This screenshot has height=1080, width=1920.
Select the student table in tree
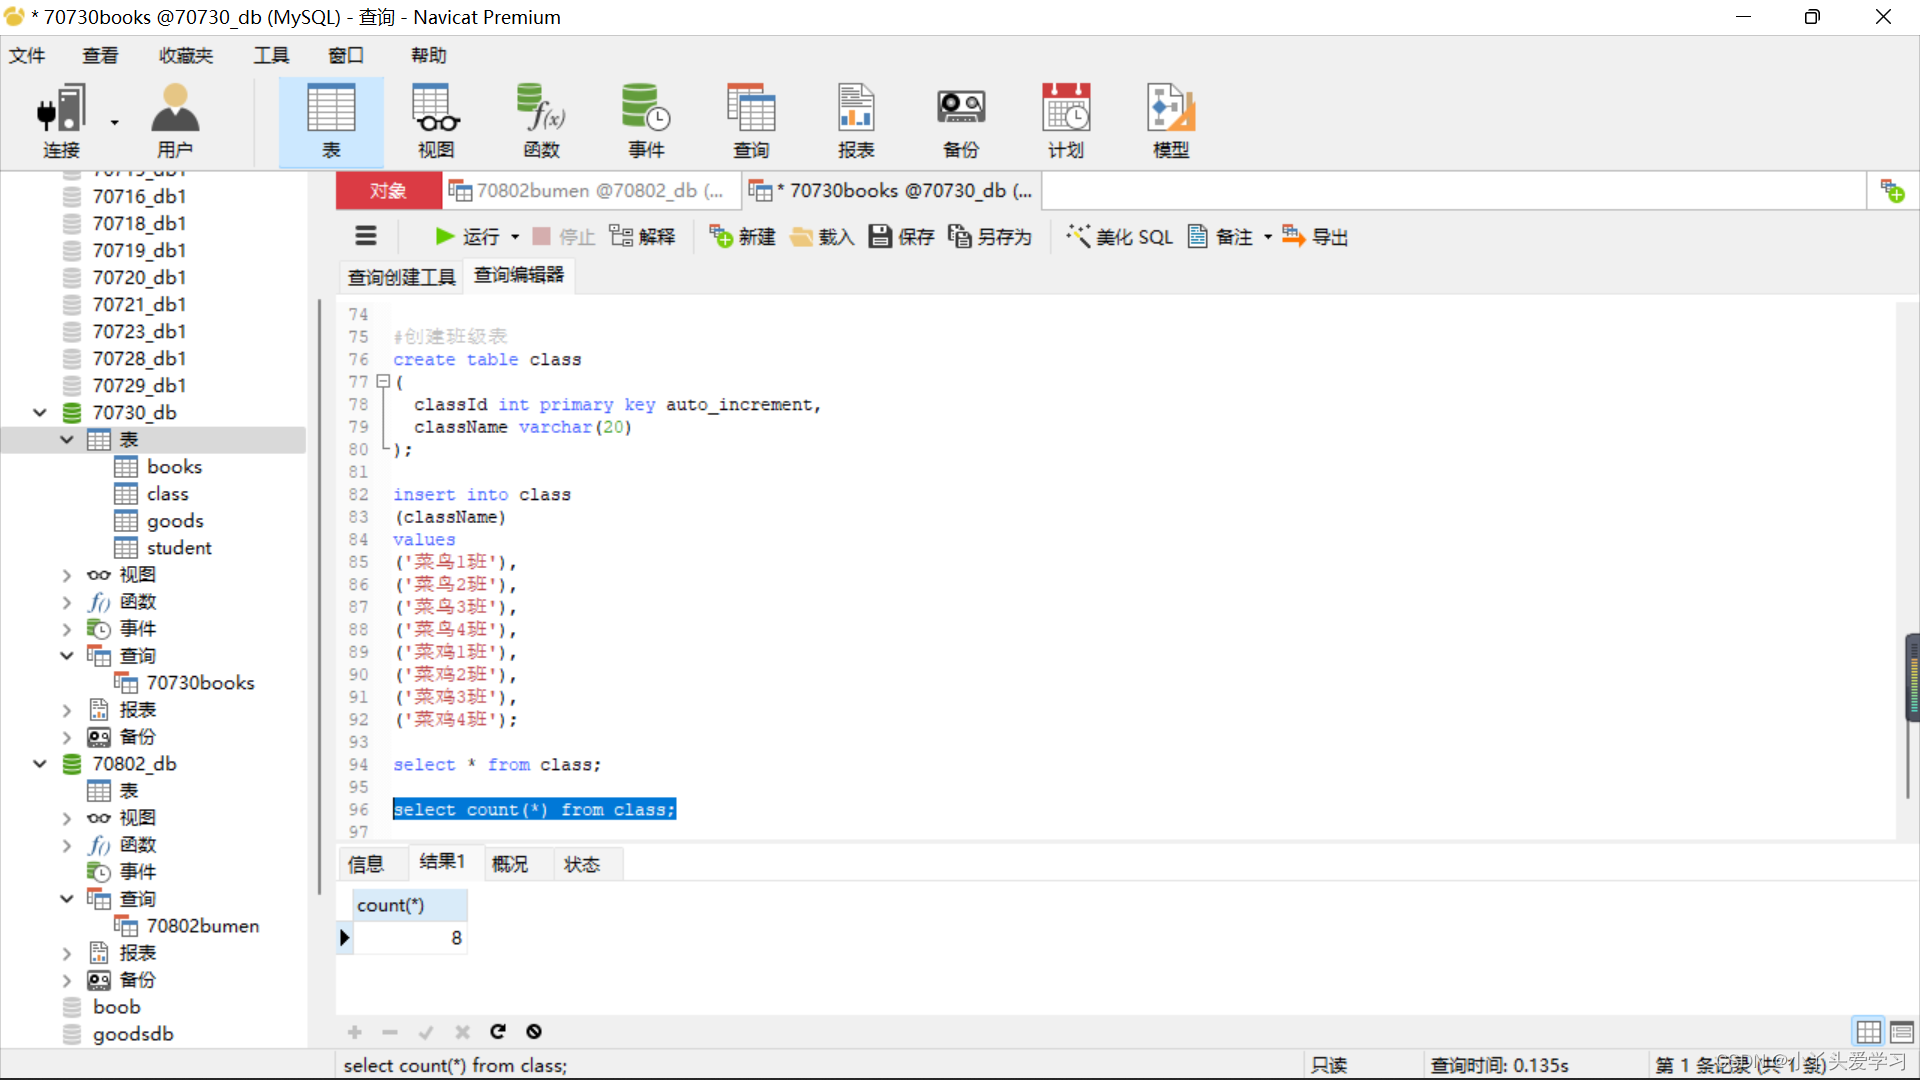(179, 548)
